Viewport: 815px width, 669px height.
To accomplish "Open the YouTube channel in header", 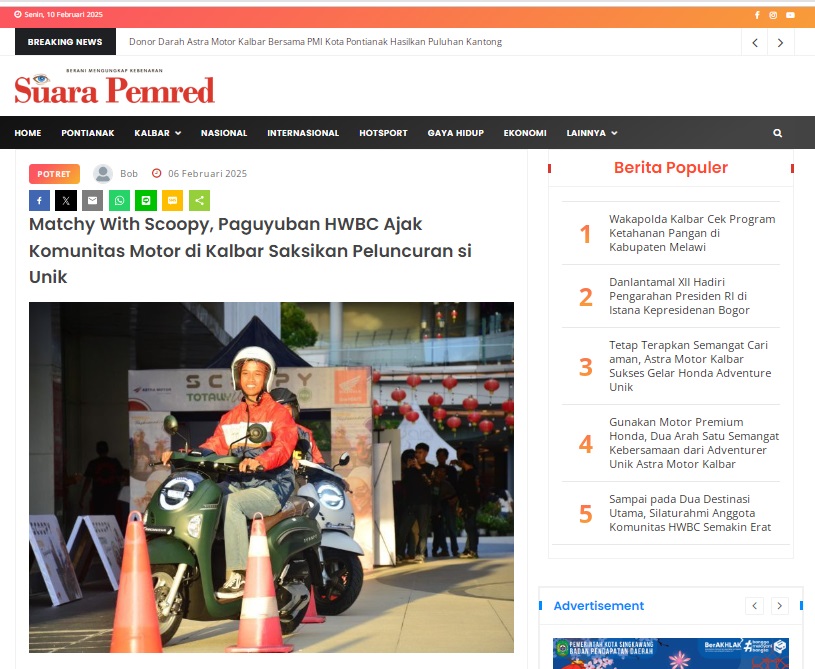I will click(790, 15).
